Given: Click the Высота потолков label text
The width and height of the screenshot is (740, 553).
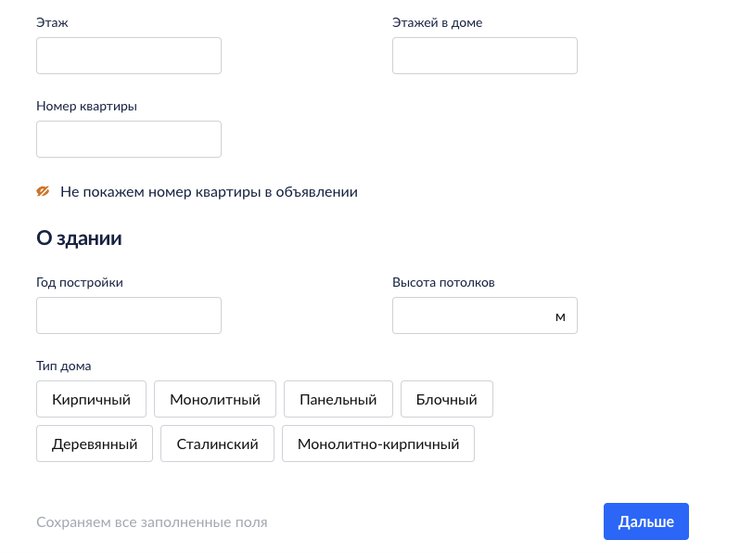Looking at the screenshot, I should coord(443,282).
